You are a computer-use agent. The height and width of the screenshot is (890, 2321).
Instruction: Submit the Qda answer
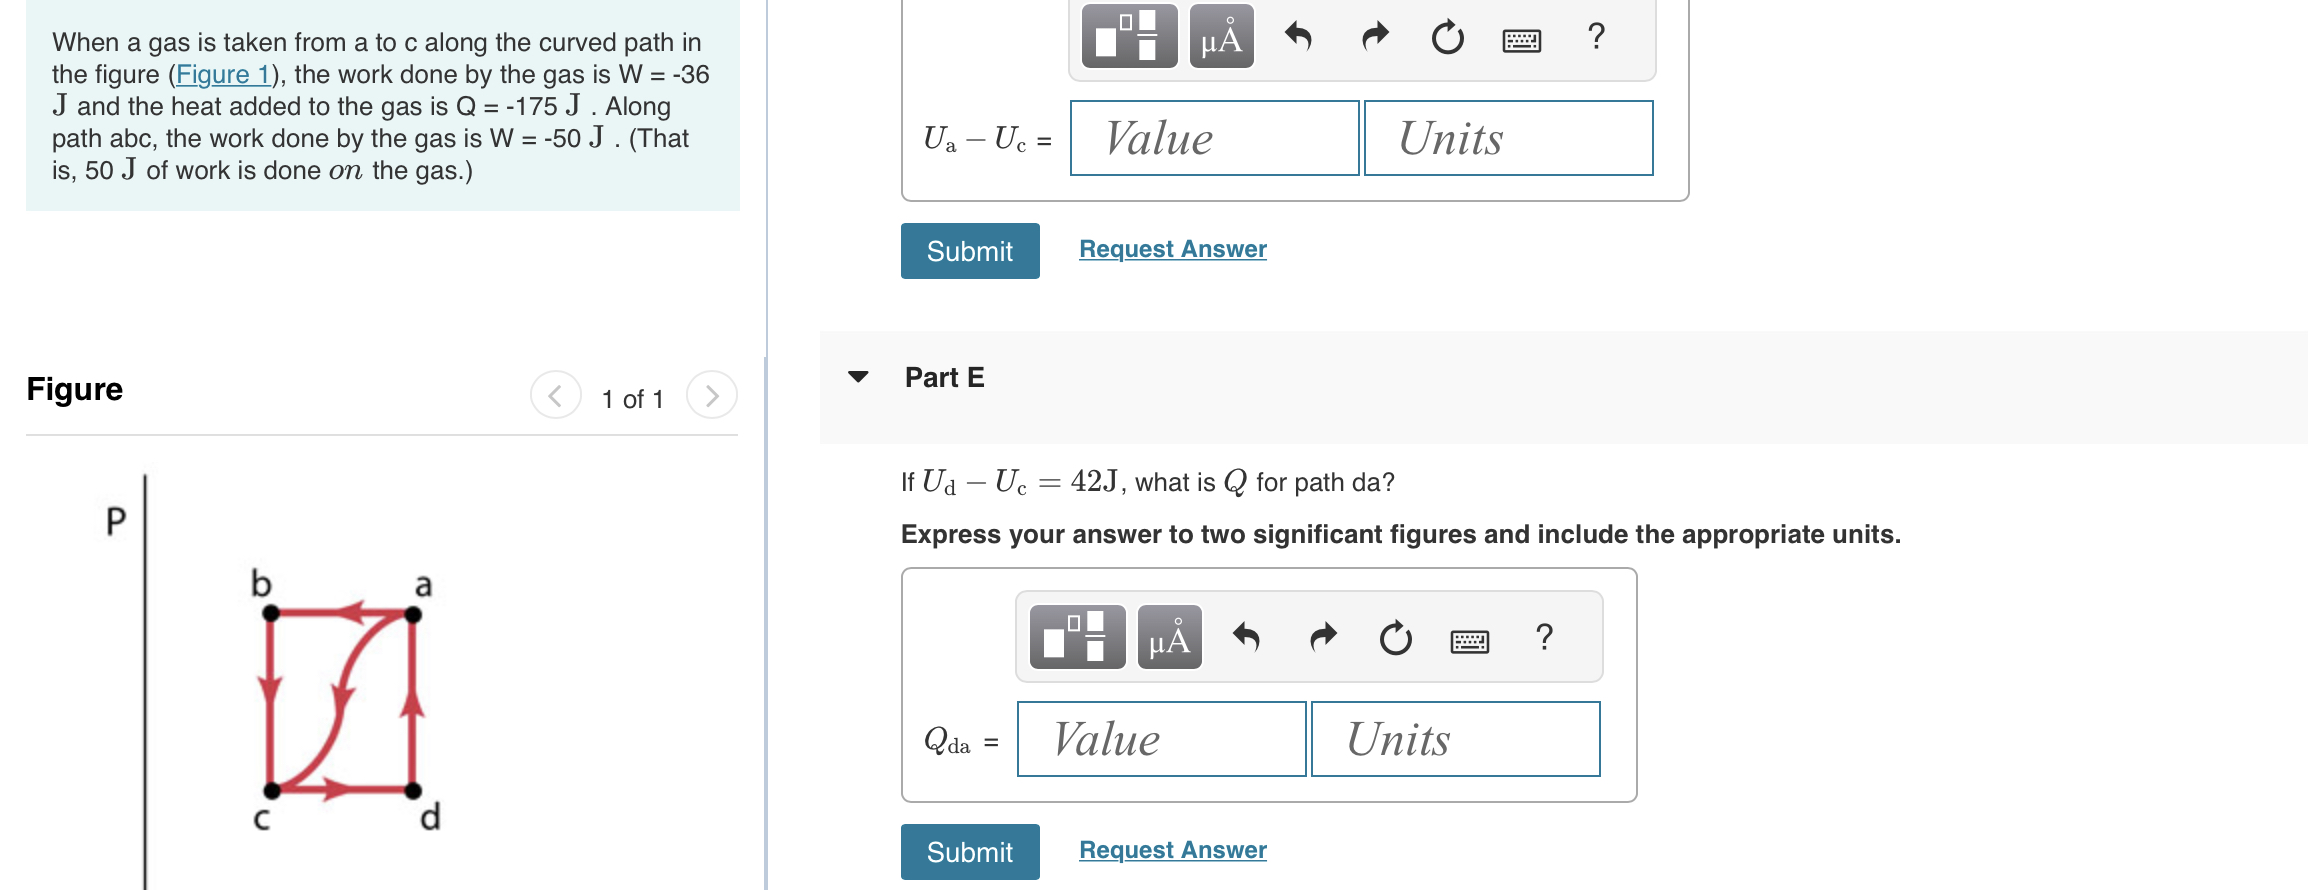click(969, 851)
